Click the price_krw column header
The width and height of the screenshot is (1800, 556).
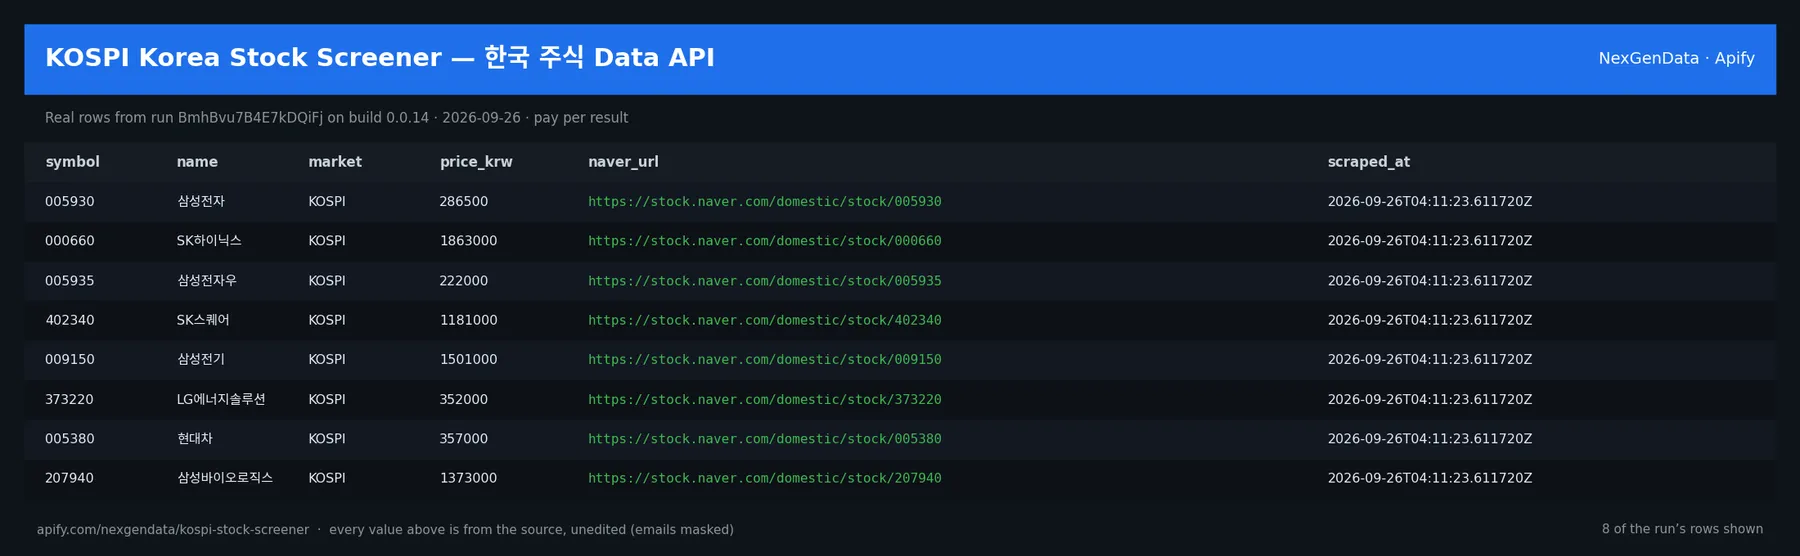476,162
